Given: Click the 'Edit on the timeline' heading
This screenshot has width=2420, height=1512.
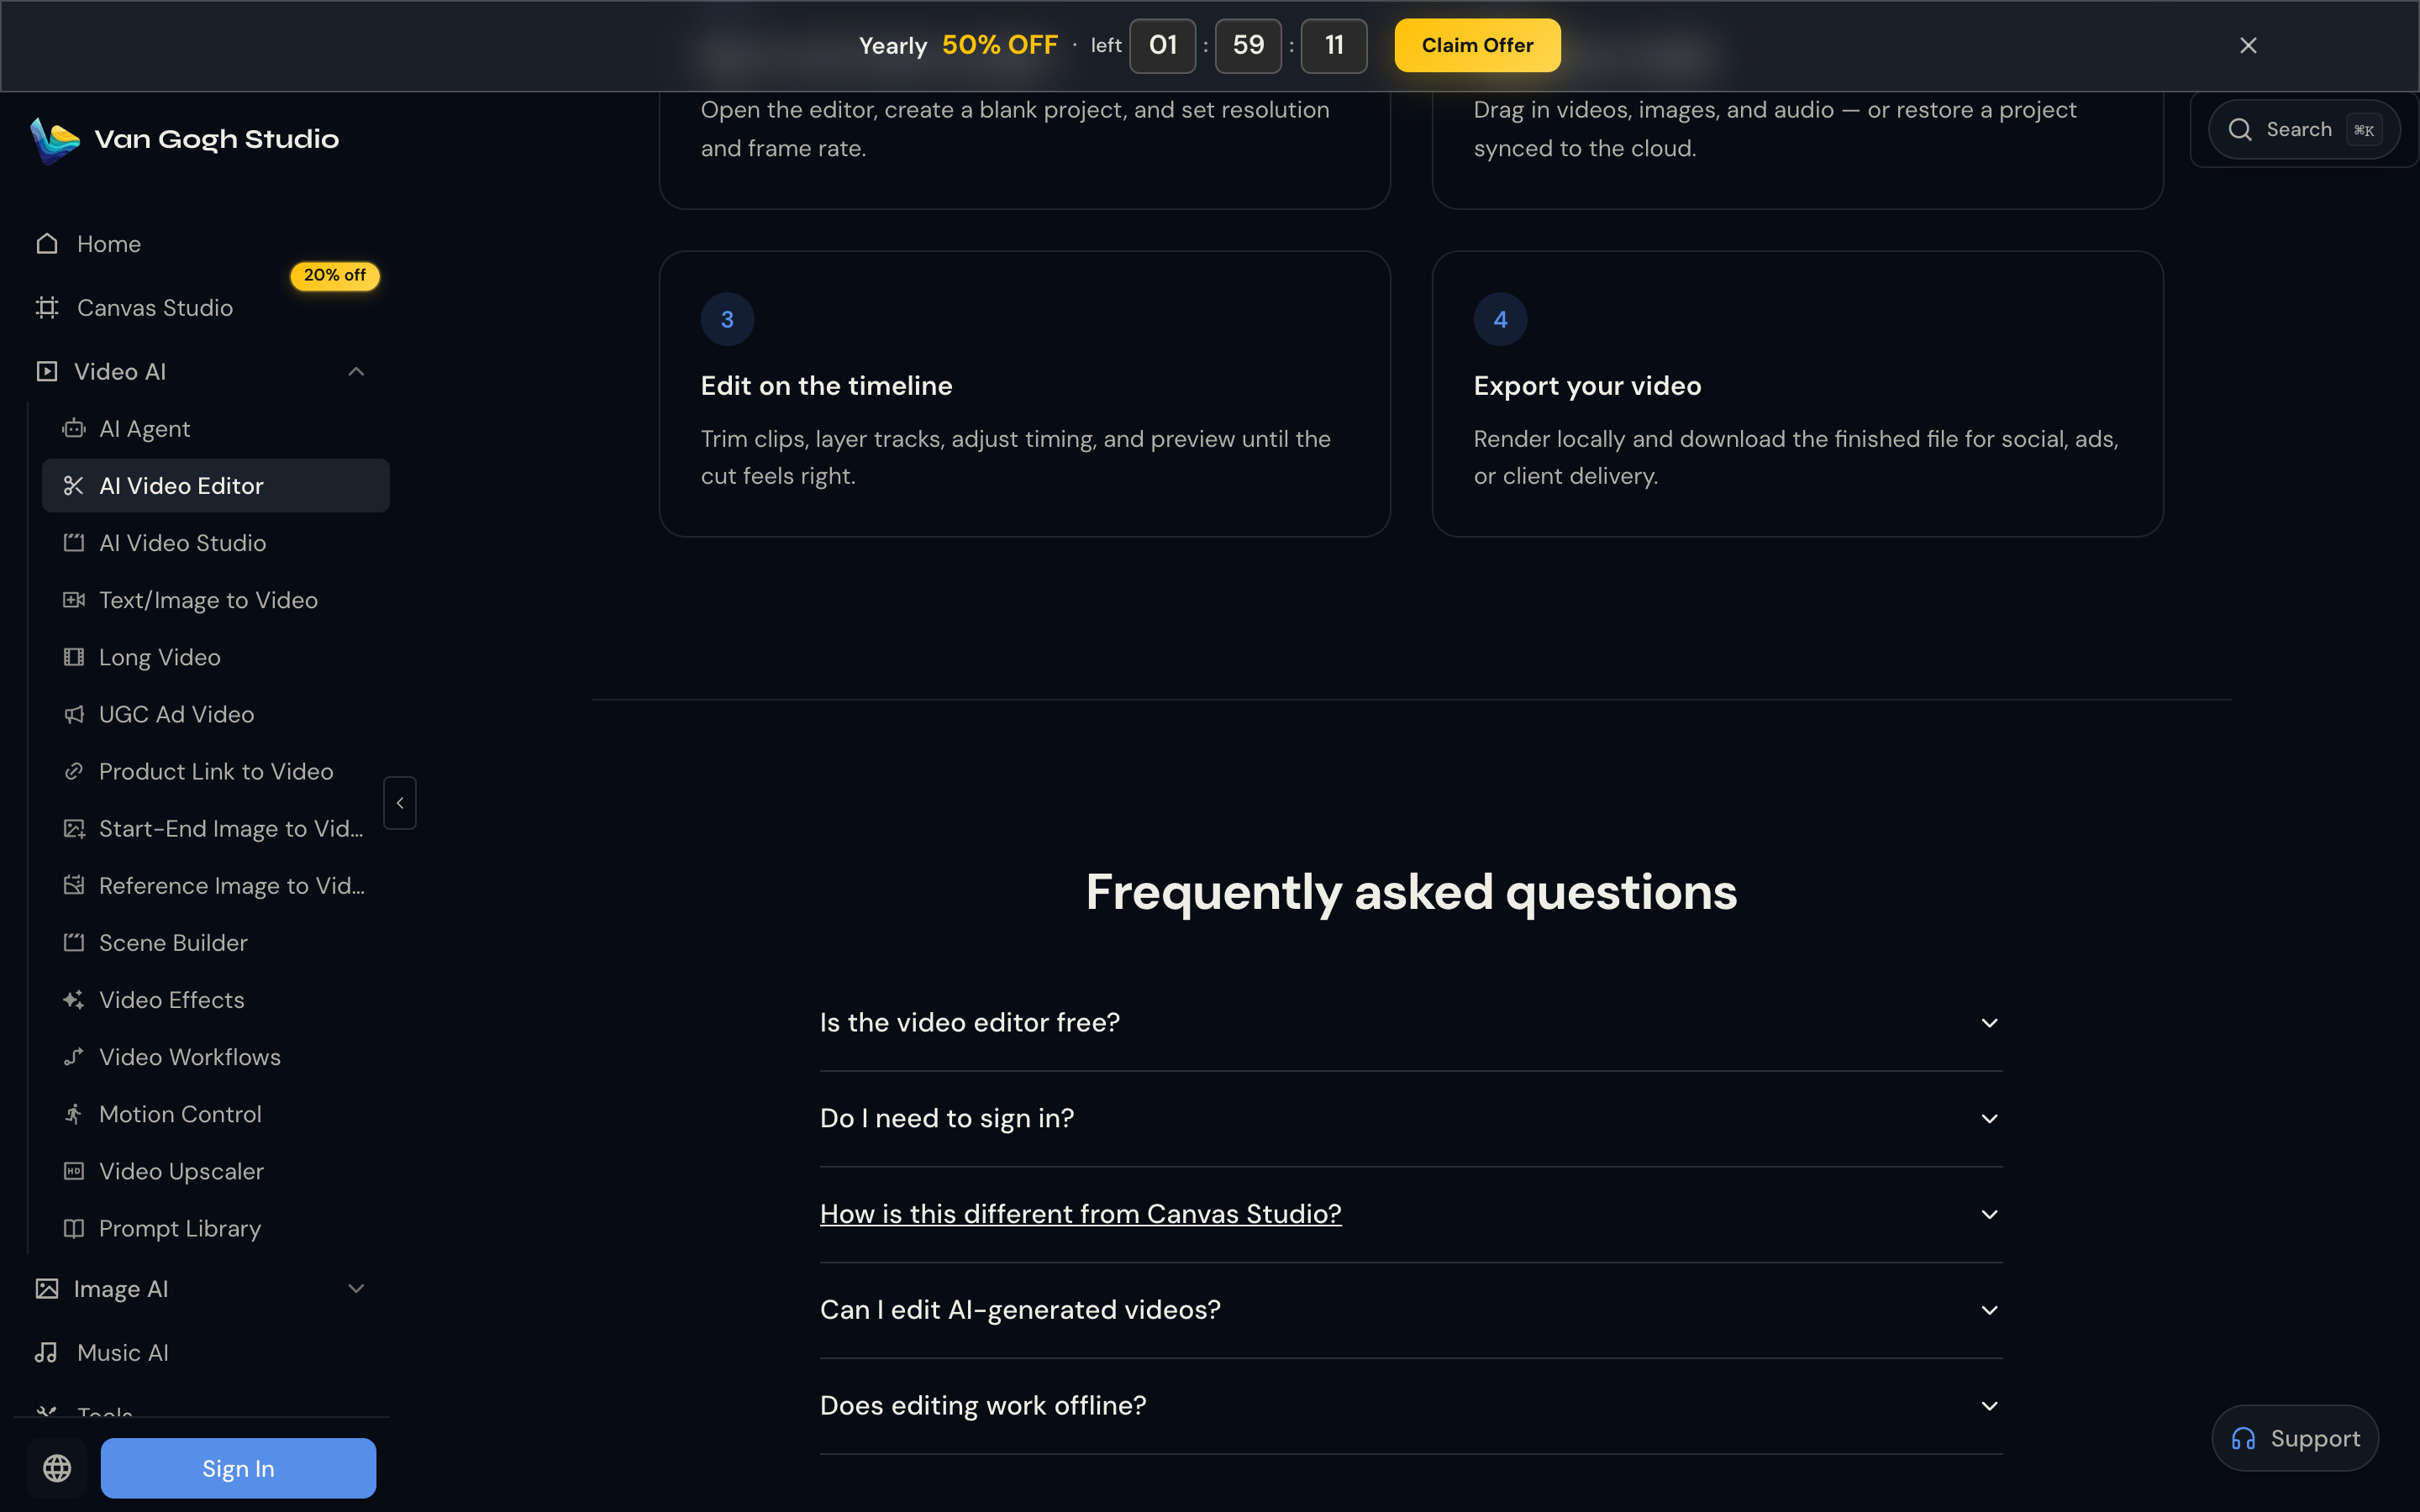Looking at the screenshot, I should pyautogui.click(x=826, y=386).
